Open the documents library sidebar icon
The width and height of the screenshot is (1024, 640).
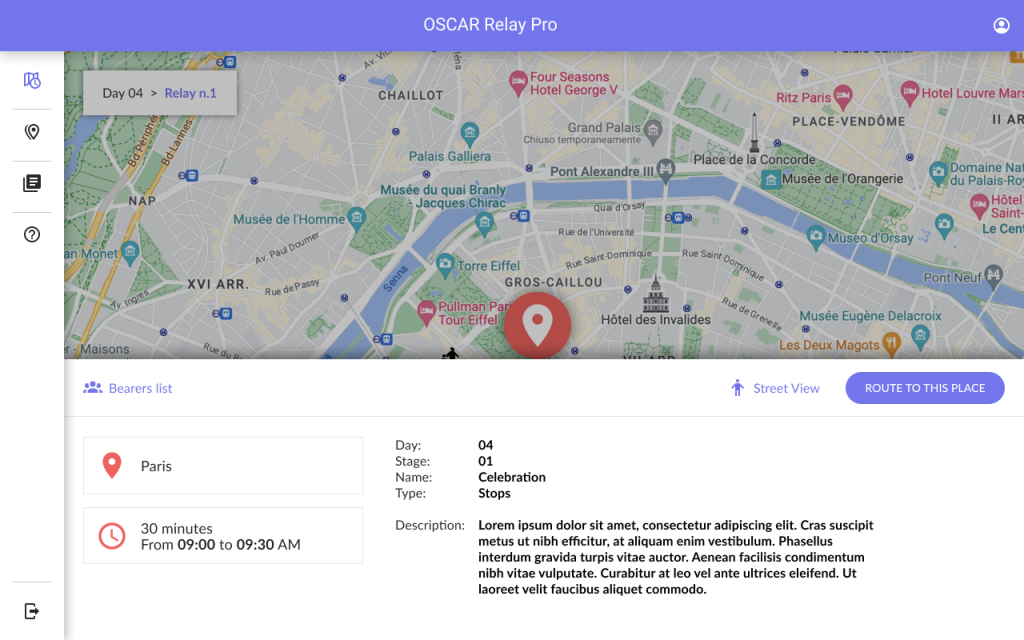(x=32, y=183)
